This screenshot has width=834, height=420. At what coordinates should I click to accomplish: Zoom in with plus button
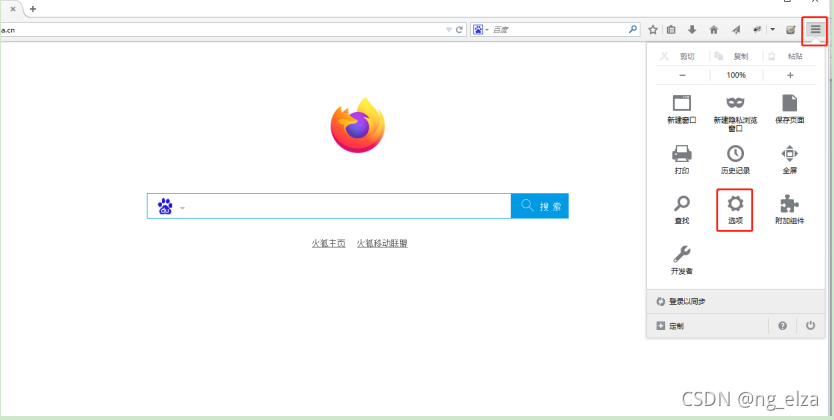click(790, 75)
